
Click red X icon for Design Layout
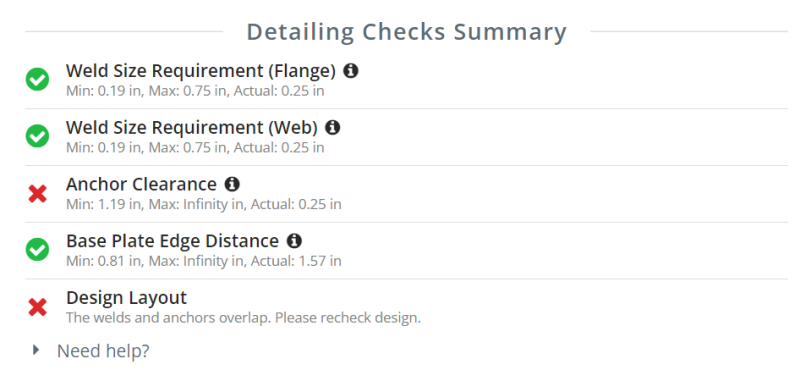pyautogui.click(x=38, y=308)
